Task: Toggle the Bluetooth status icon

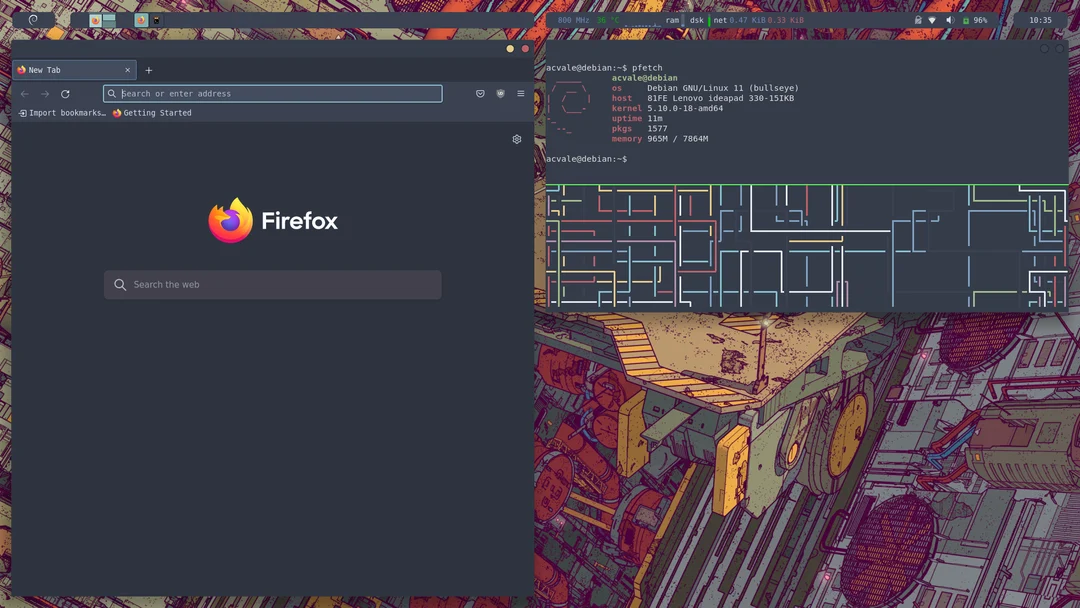Action: 918,20
